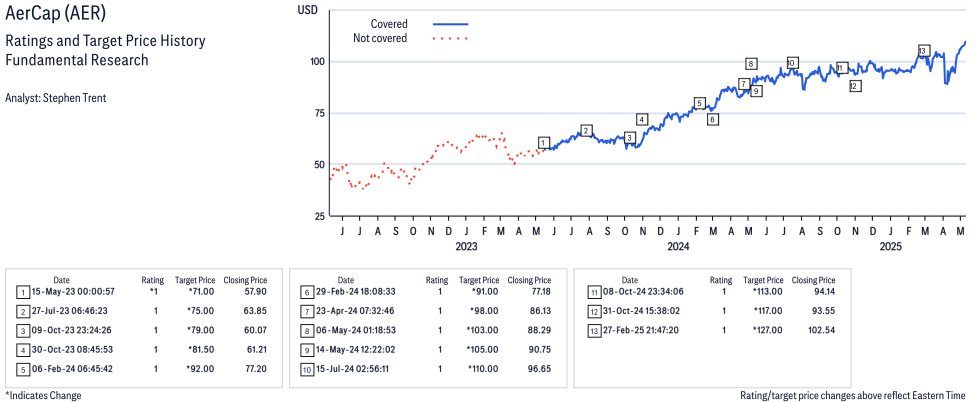Screen dimensions: 976x402
Task: Click the numbered box 5 beside 06-Feb-24
Action: [x=23, y=370]
